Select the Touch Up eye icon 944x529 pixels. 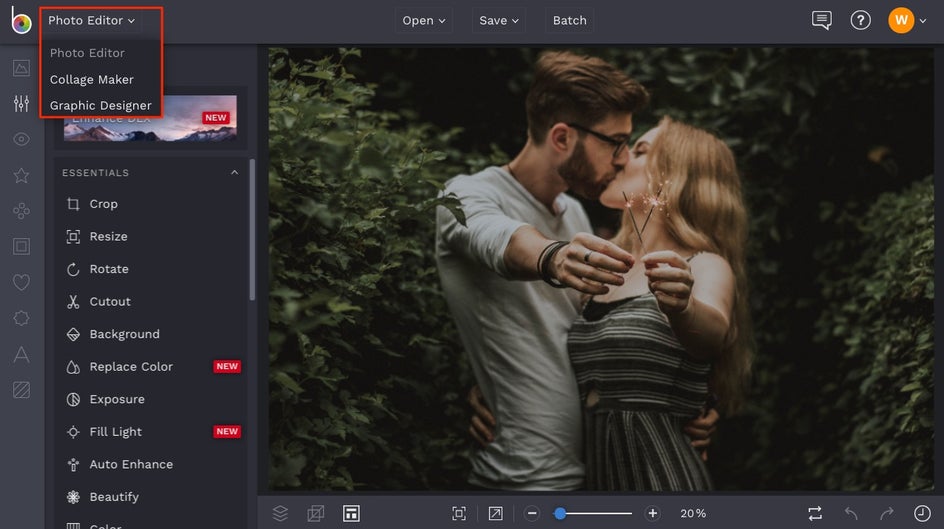[21, 139]
